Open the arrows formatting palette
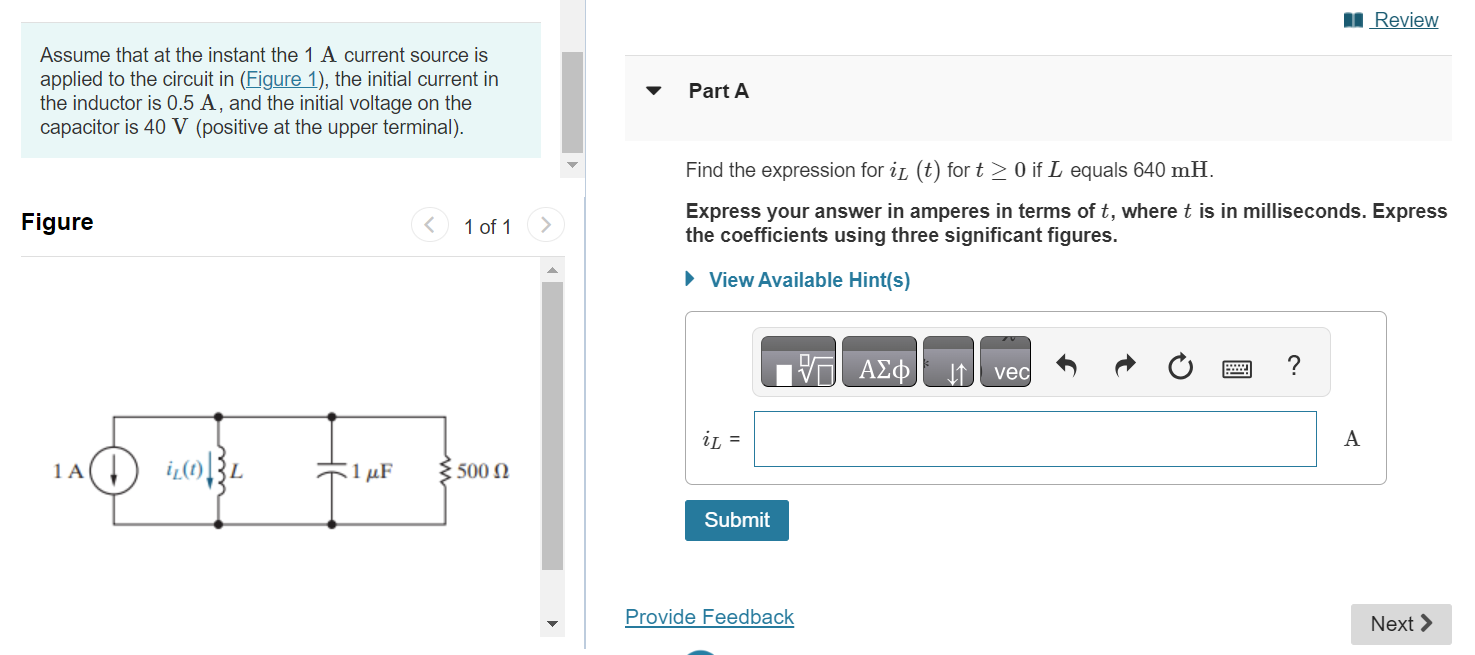This screenshot has width=1475, height=655. pyautogui.click(x=947, y=361)
